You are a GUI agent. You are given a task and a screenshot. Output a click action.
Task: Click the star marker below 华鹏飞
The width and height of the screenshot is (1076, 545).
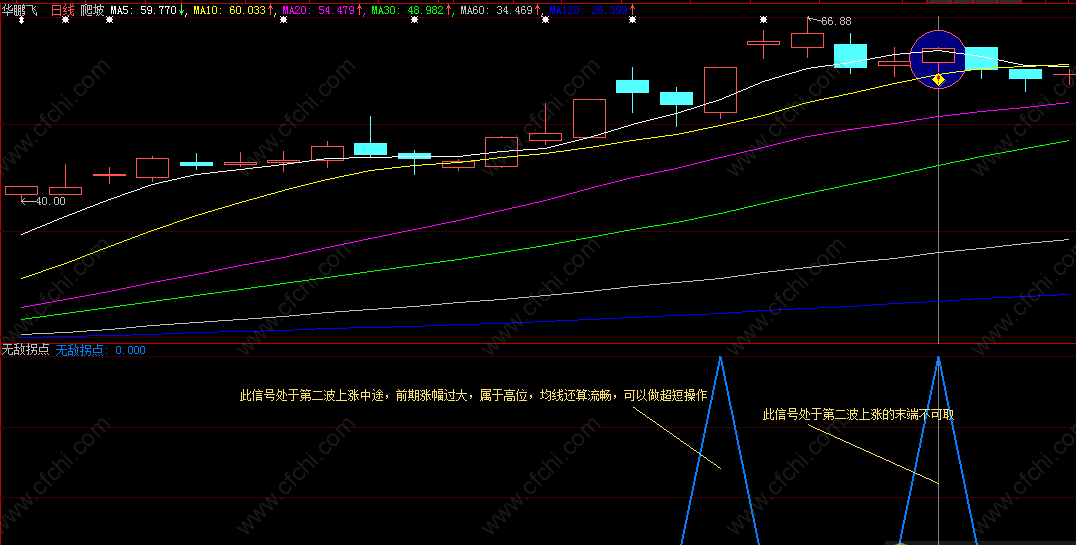21,20
